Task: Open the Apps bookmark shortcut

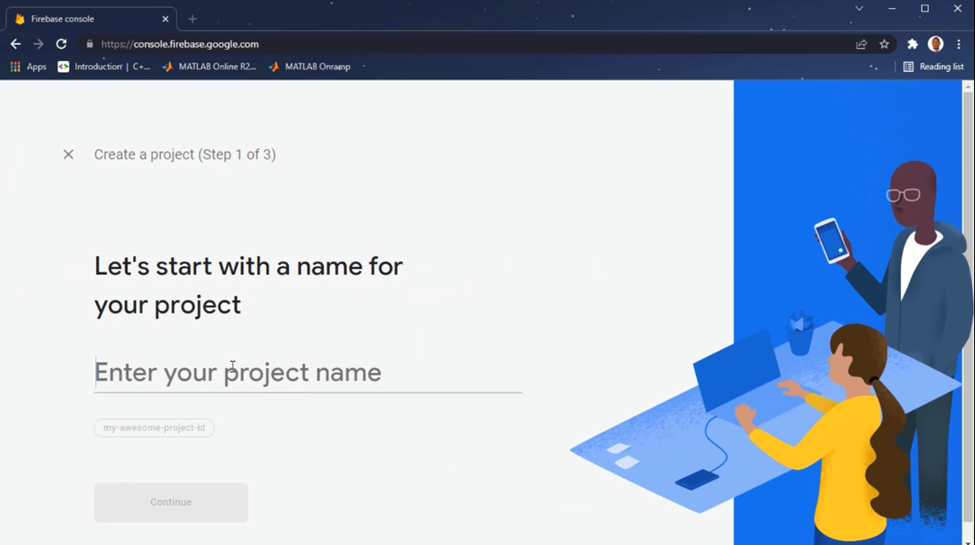Action: point(29,67)
